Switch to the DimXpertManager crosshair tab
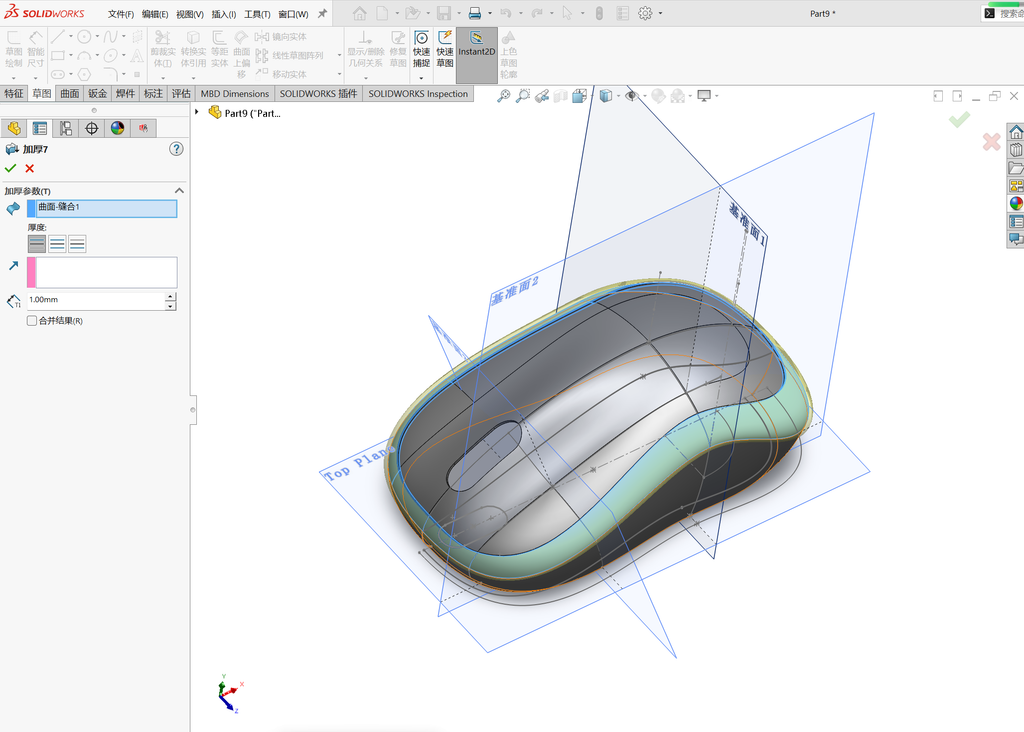The width and height of the screenshot is (1024, 732). [91, 129]
